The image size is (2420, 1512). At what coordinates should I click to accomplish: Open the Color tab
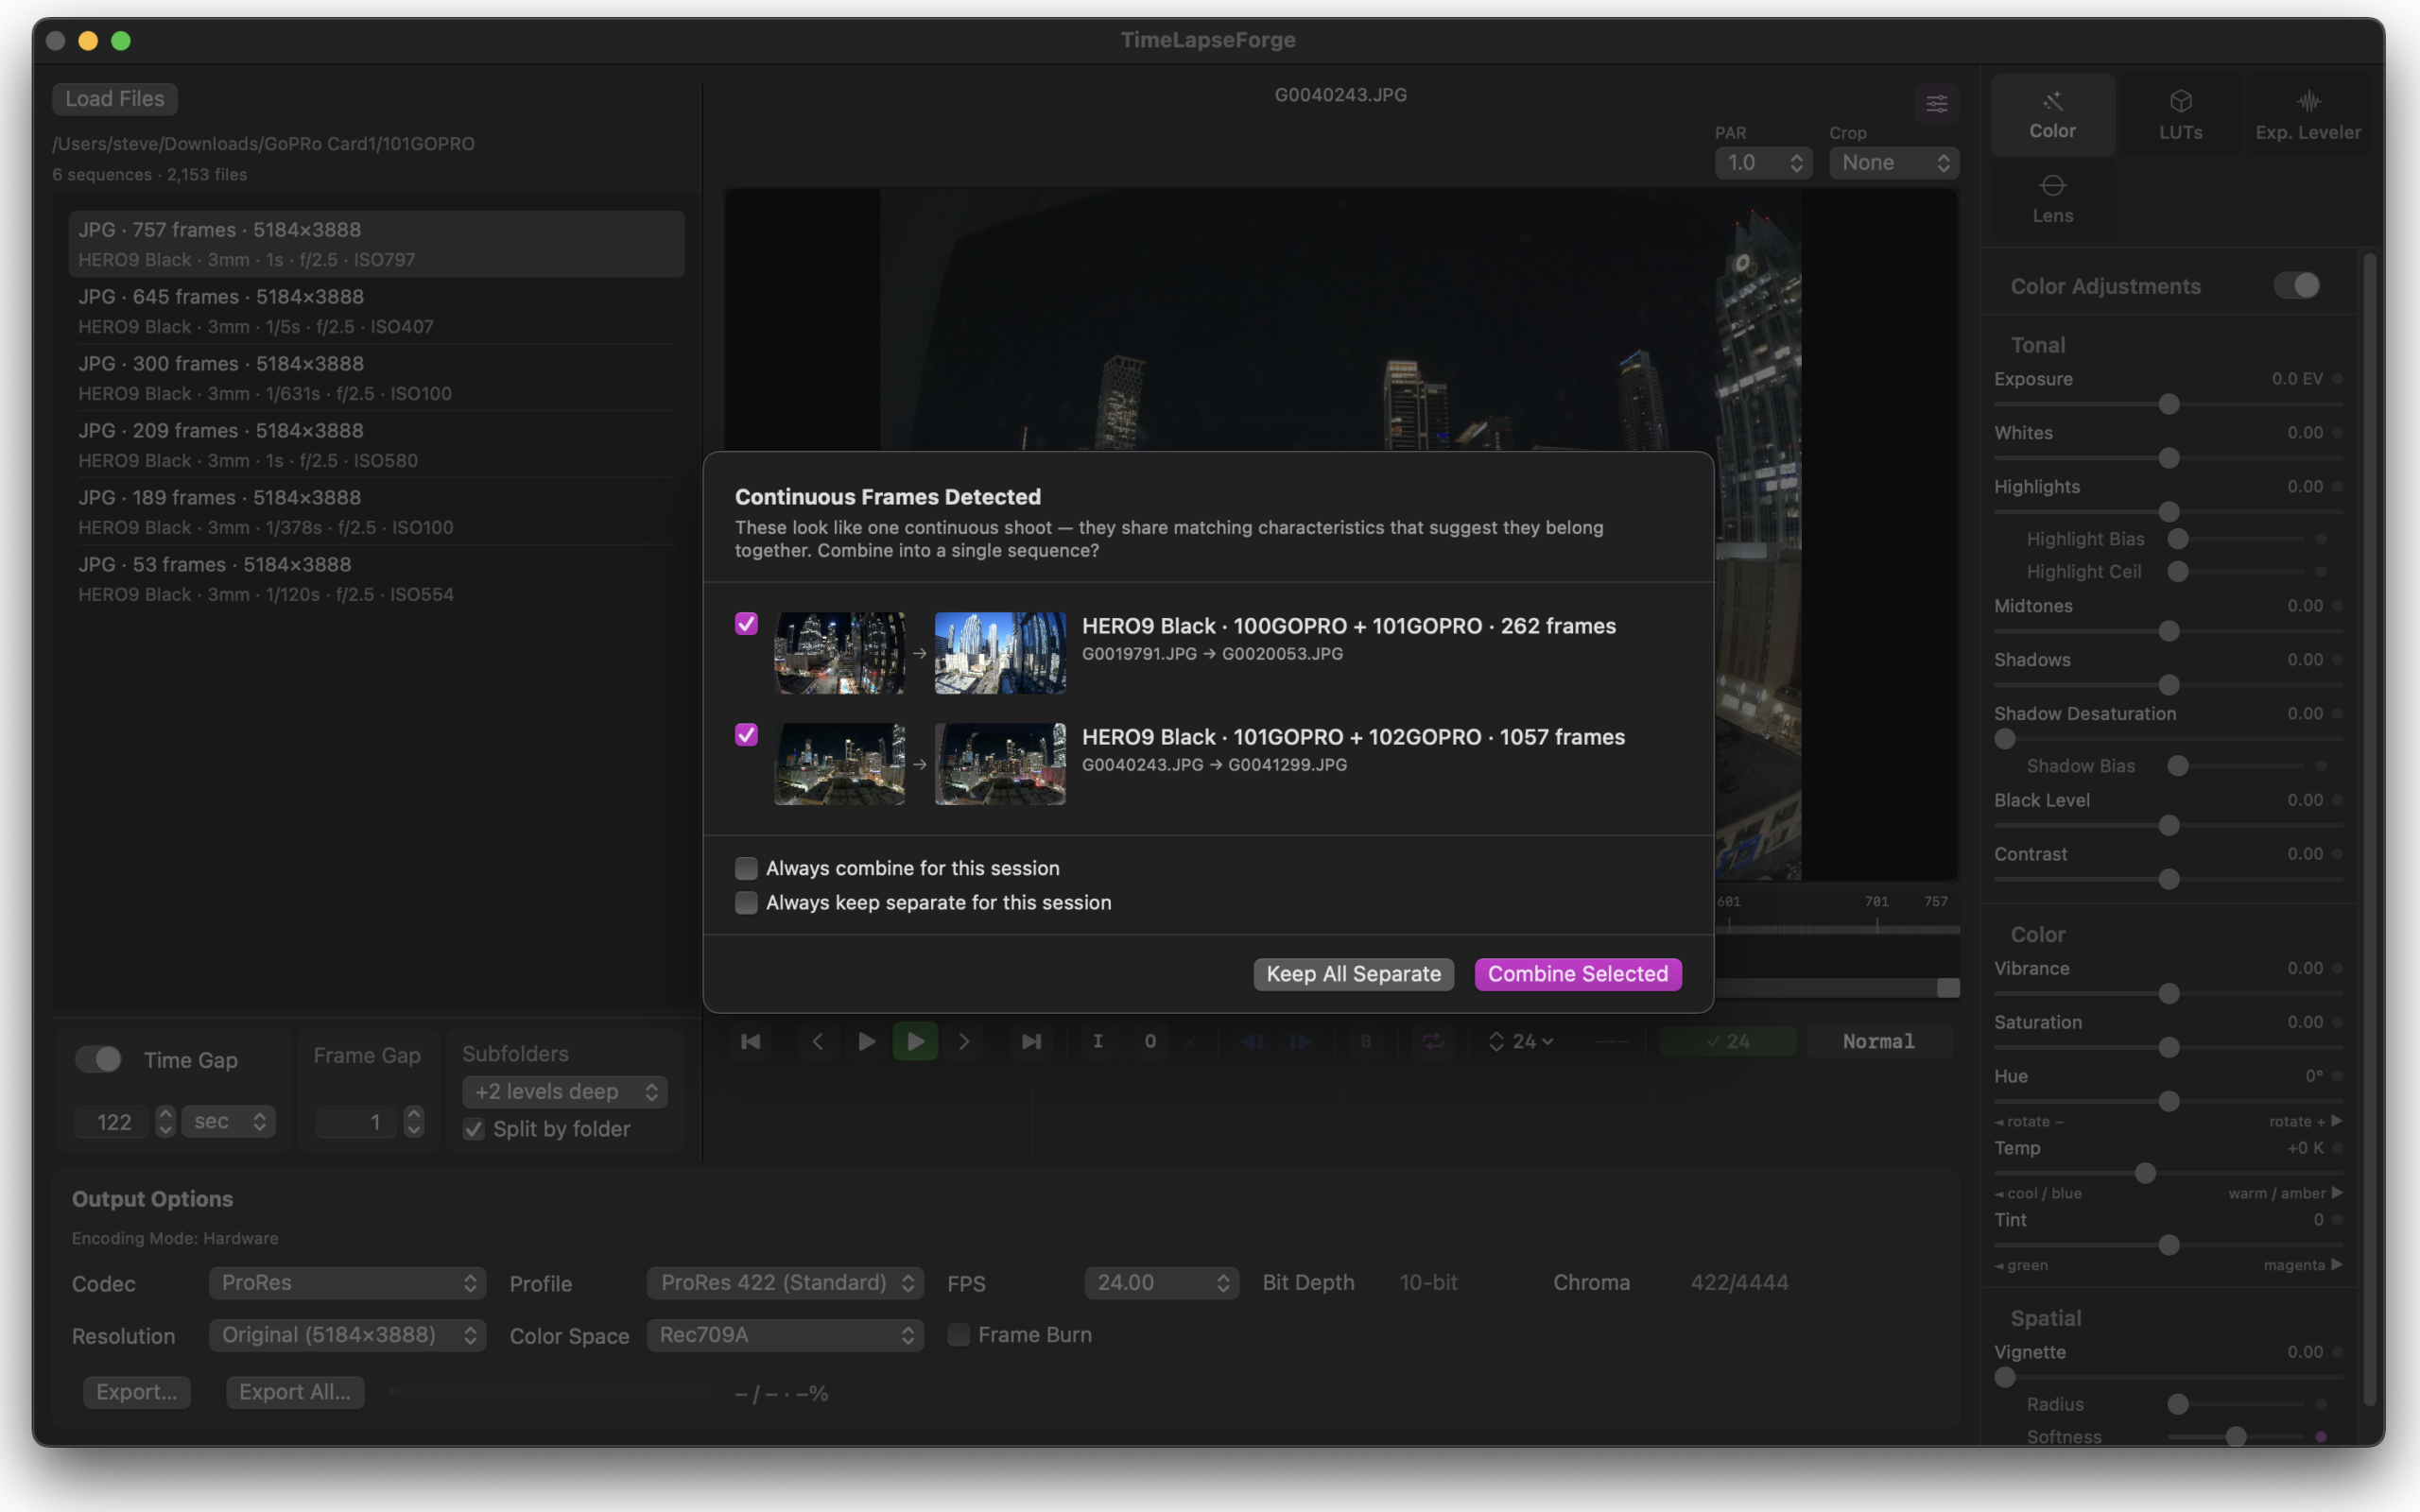tap(2052, 114)
